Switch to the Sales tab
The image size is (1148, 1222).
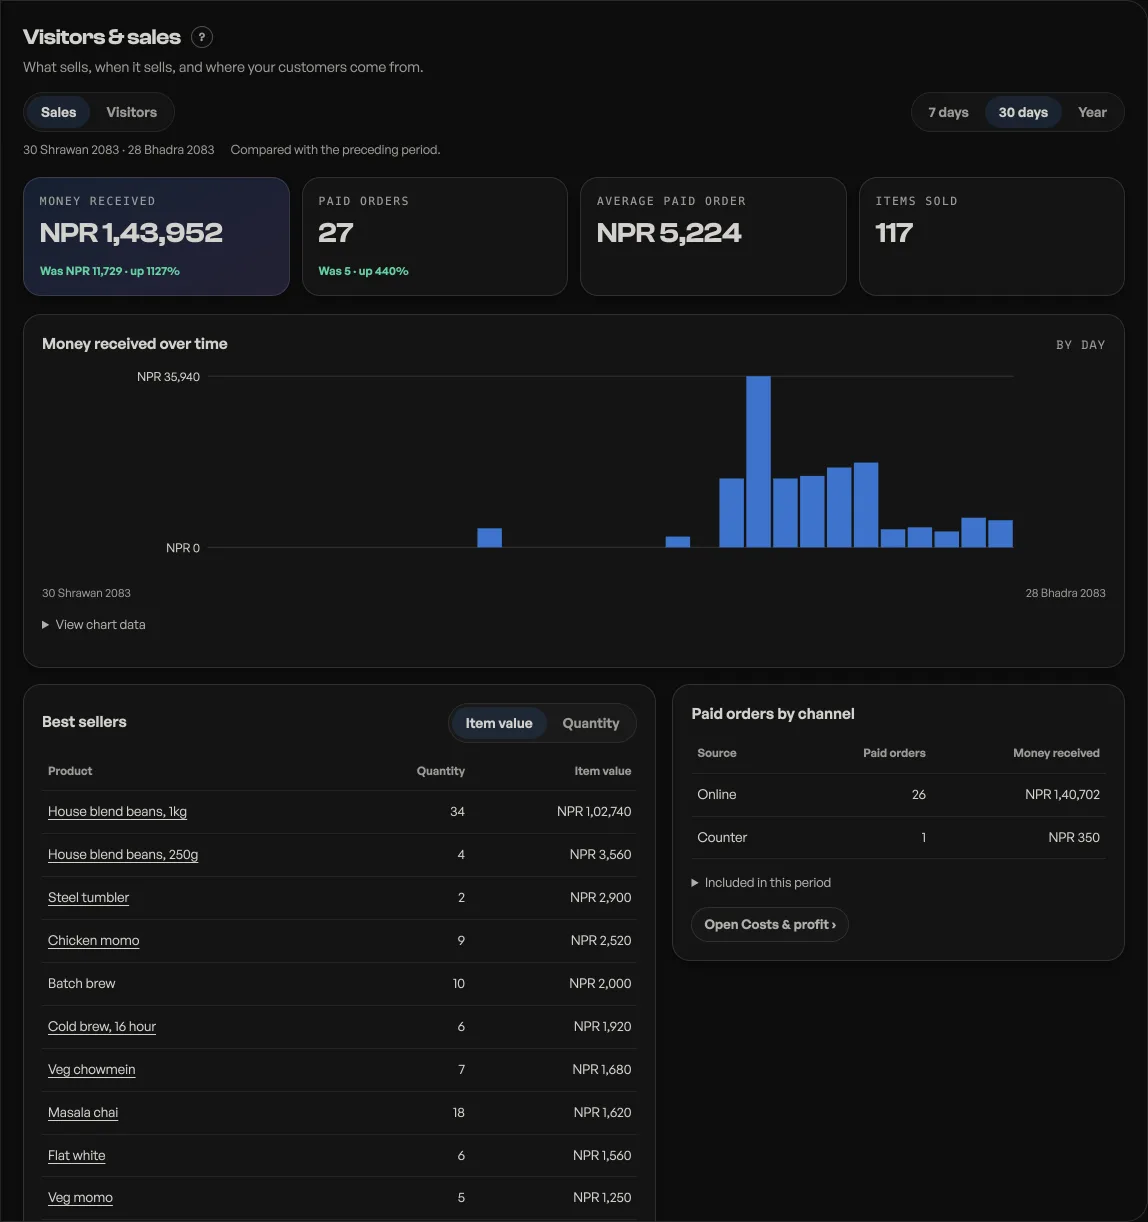58,112
